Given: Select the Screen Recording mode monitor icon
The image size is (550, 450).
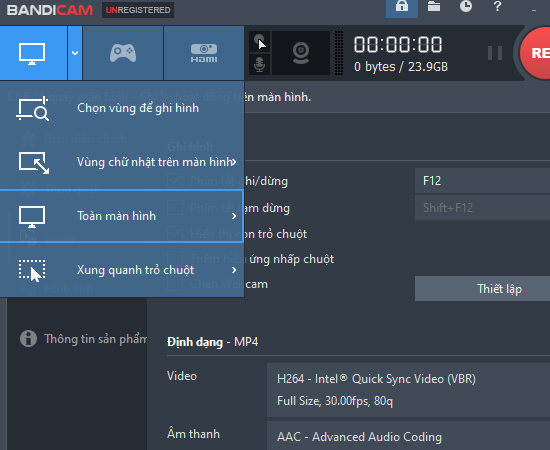Looking at the screenshot, I should click(33, 53).
